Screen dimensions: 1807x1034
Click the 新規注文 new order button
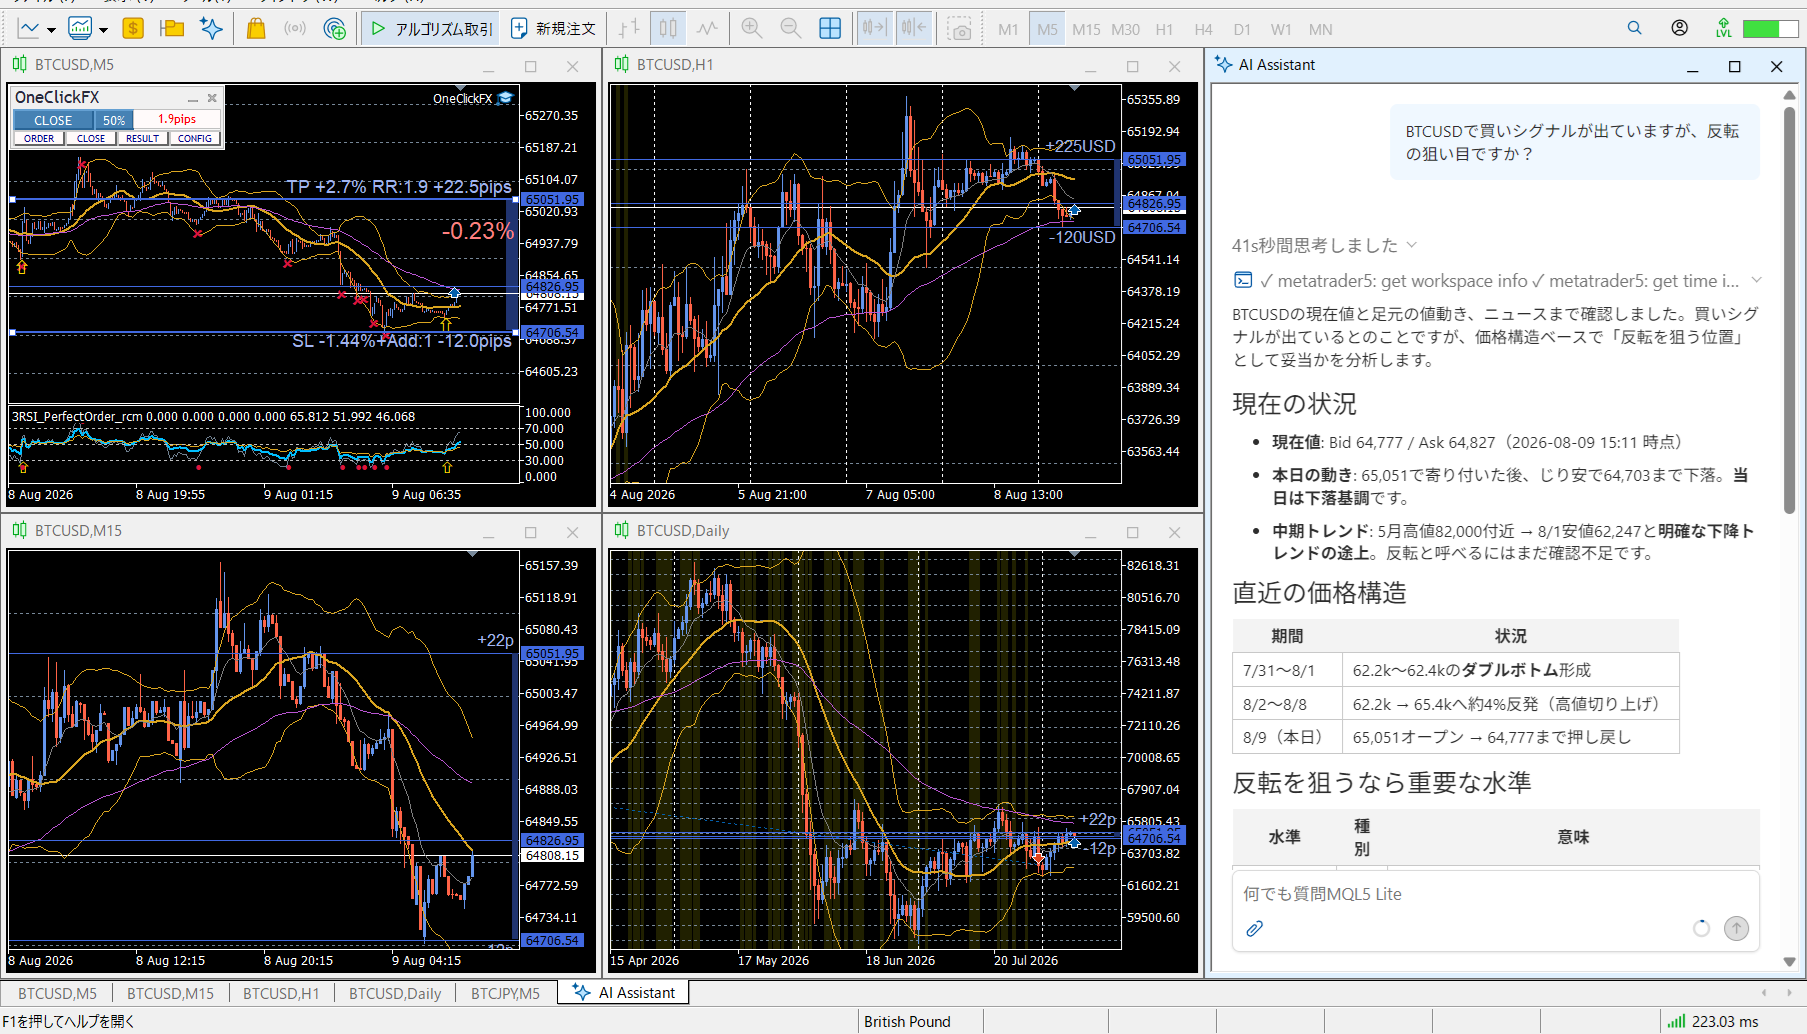[x=553, y=29]
